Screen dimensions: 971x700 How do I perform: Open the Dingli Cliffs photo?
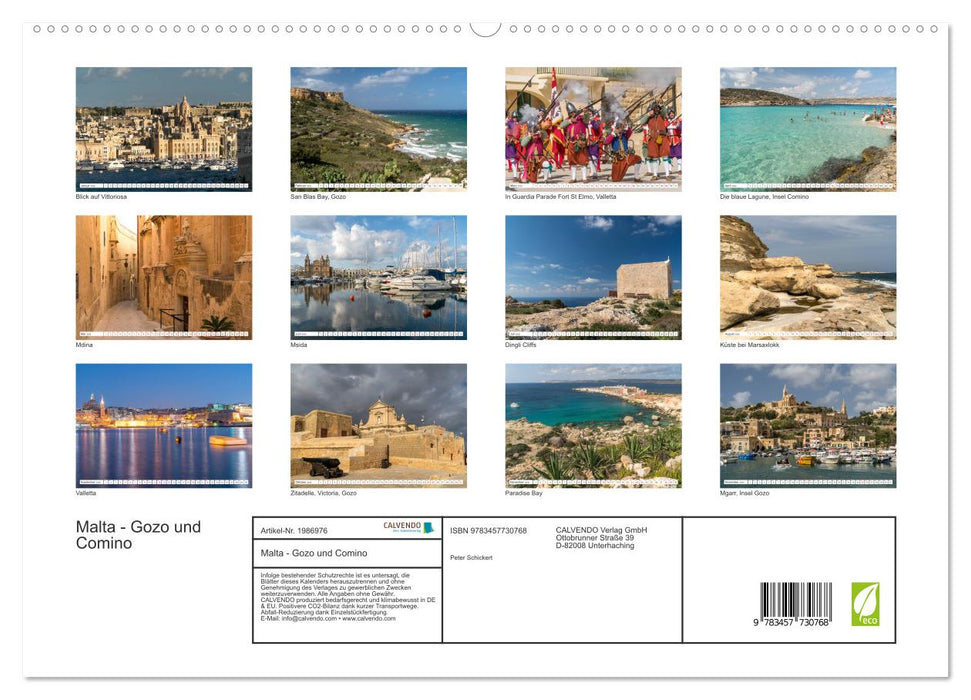pos(592,276)
